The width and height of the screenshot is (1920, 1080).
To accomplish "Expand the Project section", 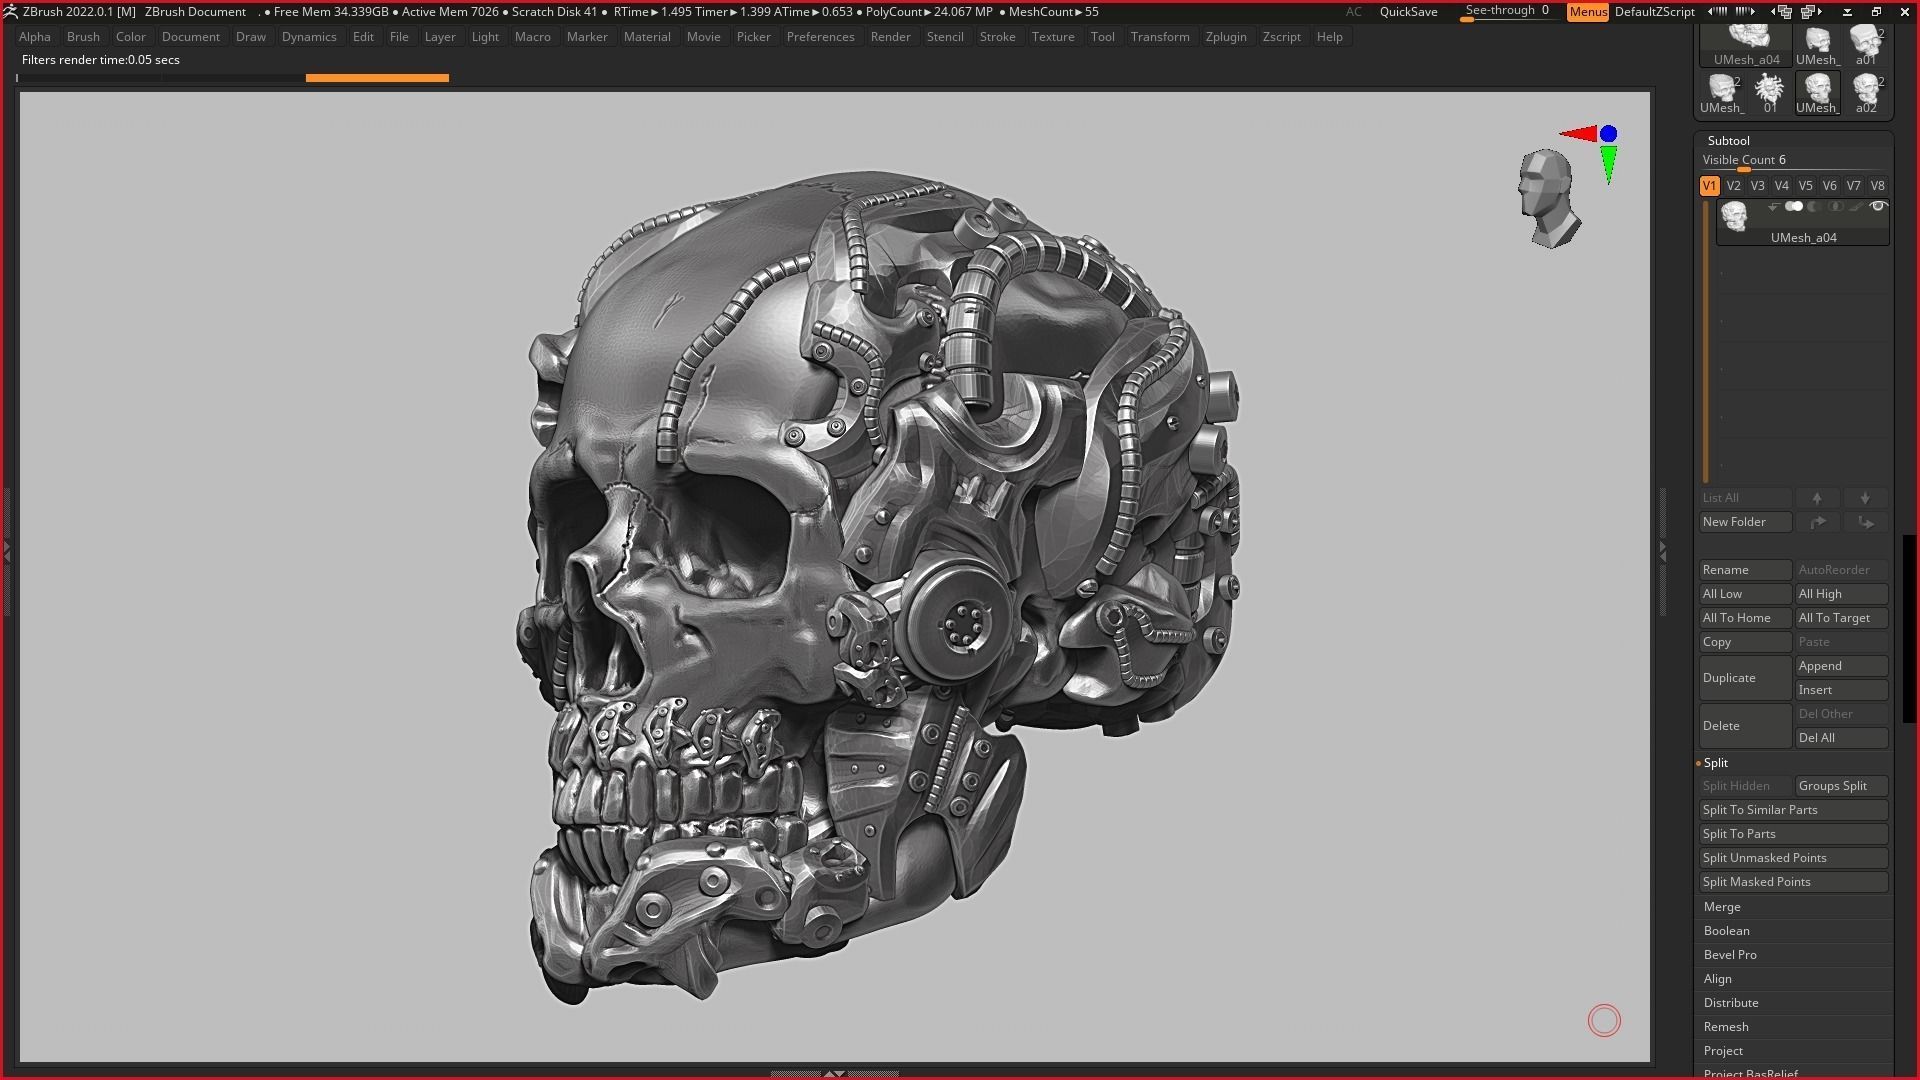I will [1723, 1051].
